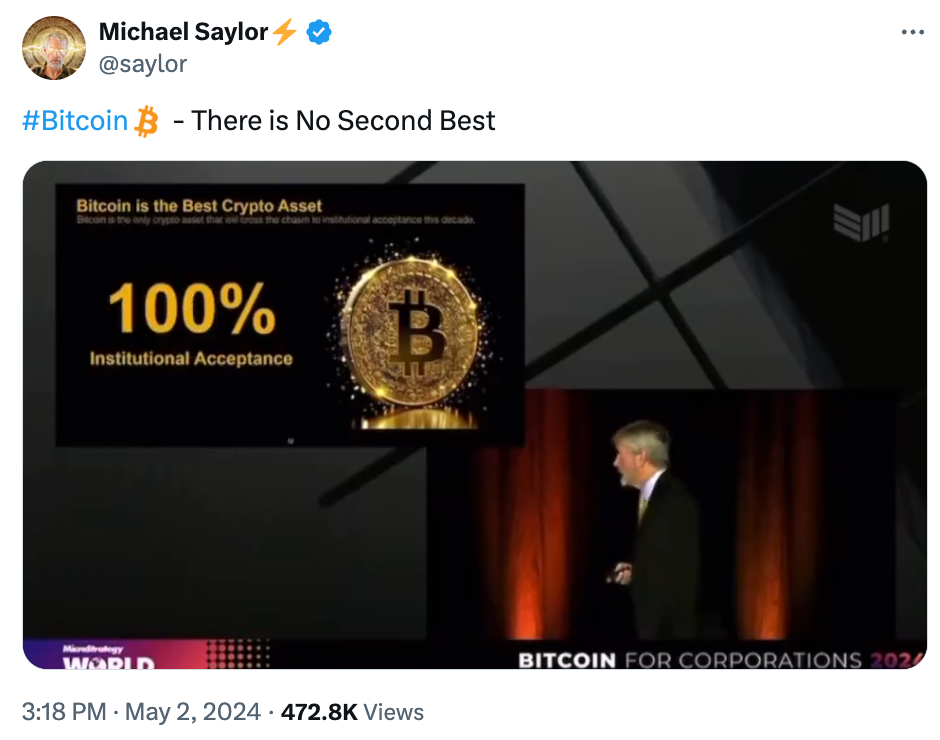This screenshot has width=940, height=740.
Task: Open the @saylor handle link
Action: tap(143, 64)
